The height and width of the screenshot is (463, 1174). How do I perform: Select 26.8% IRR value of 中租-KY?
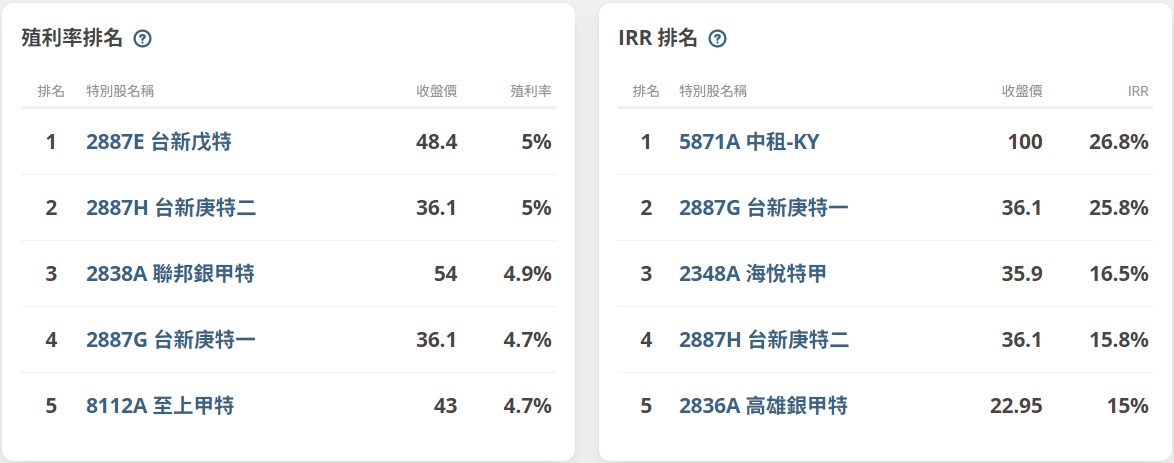point(1118,142)
